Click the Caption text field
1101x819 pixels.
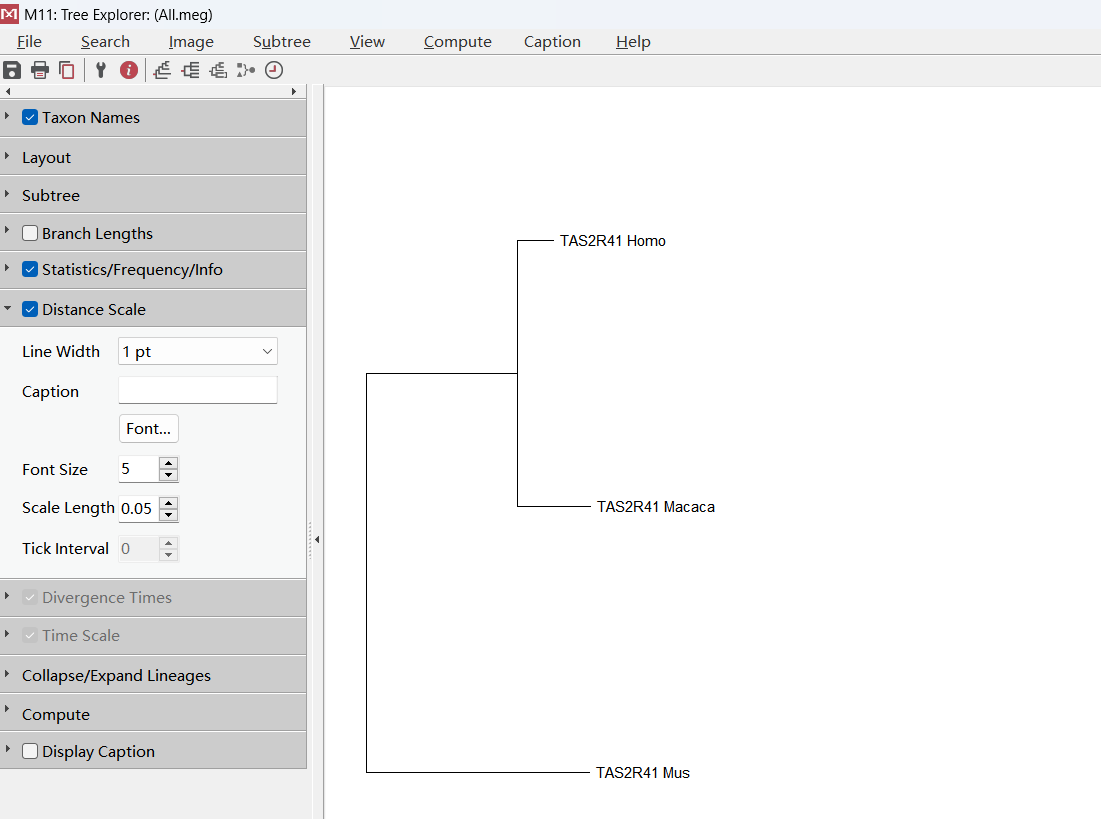pos(198,391)
